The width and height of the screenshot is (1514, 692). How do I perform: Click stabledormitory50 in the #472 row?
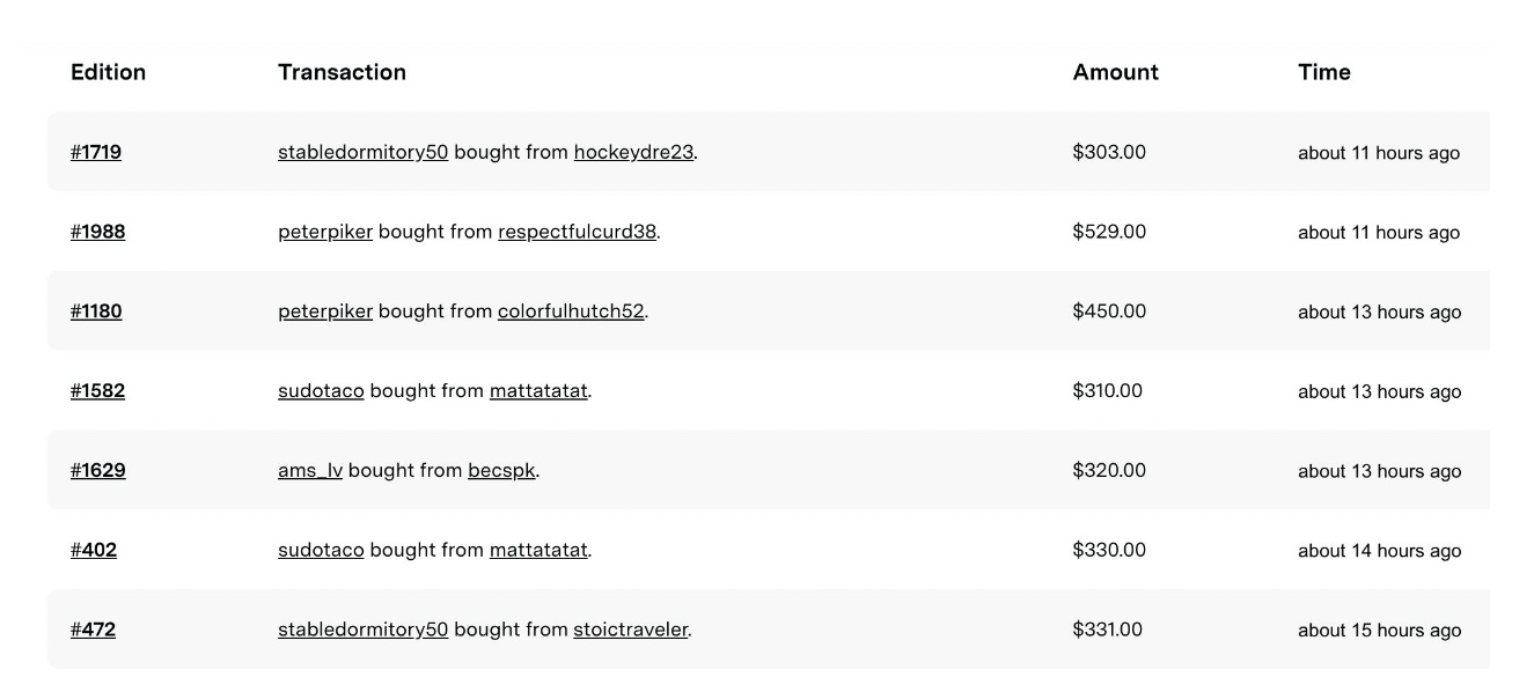coord(363,630)
